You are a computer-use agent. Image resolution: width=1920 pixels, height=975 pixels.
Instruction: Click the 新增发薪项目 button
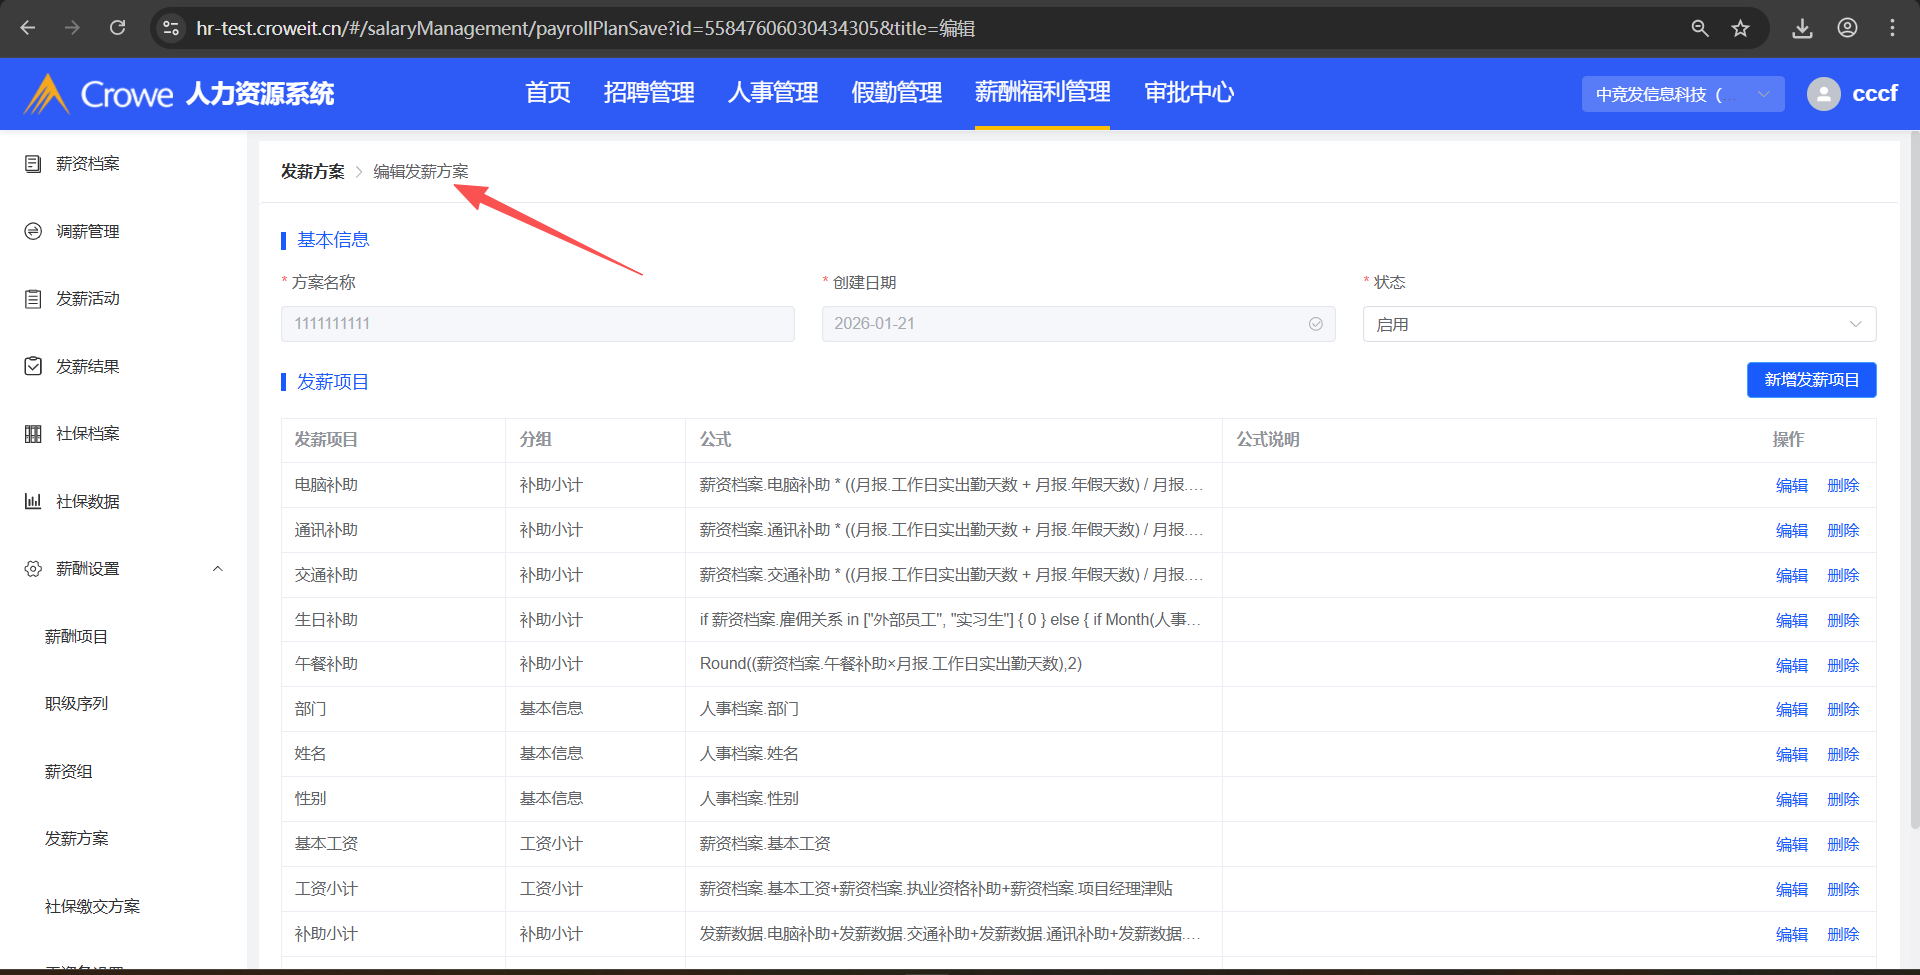(1811, 380)
